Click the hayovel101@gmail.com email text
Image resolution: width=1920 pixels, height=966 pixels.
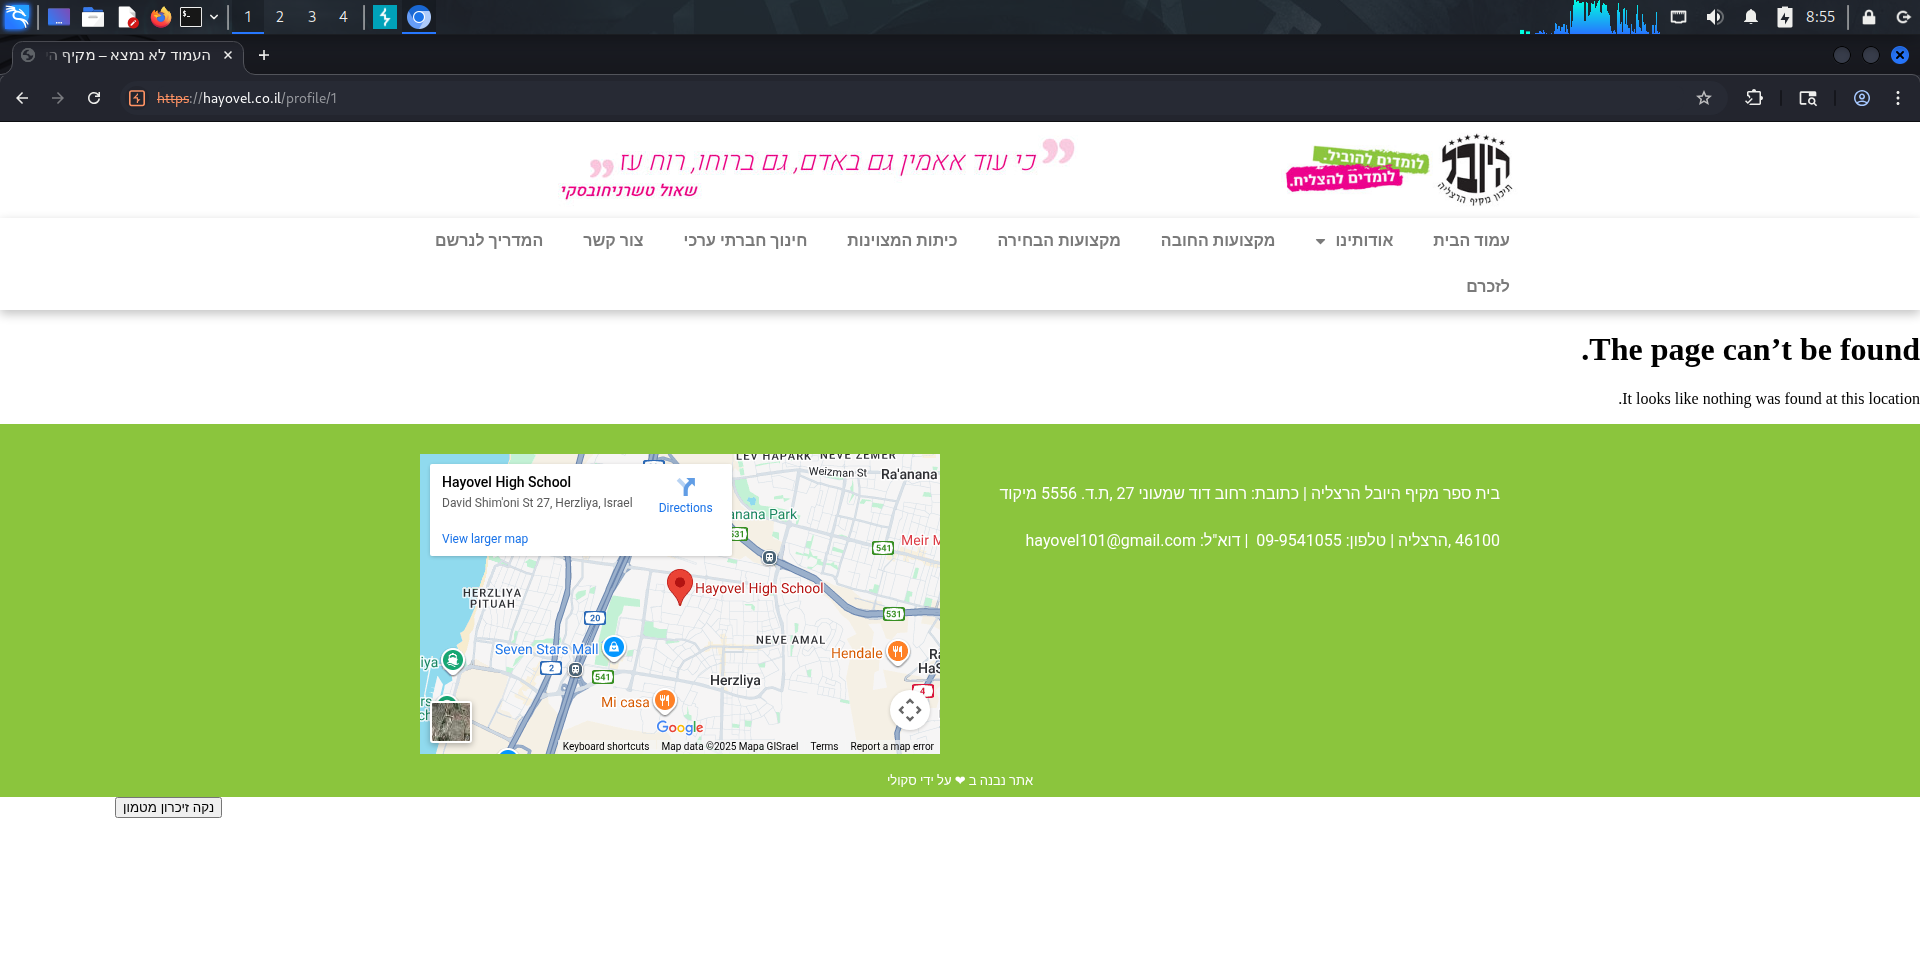1110,540
